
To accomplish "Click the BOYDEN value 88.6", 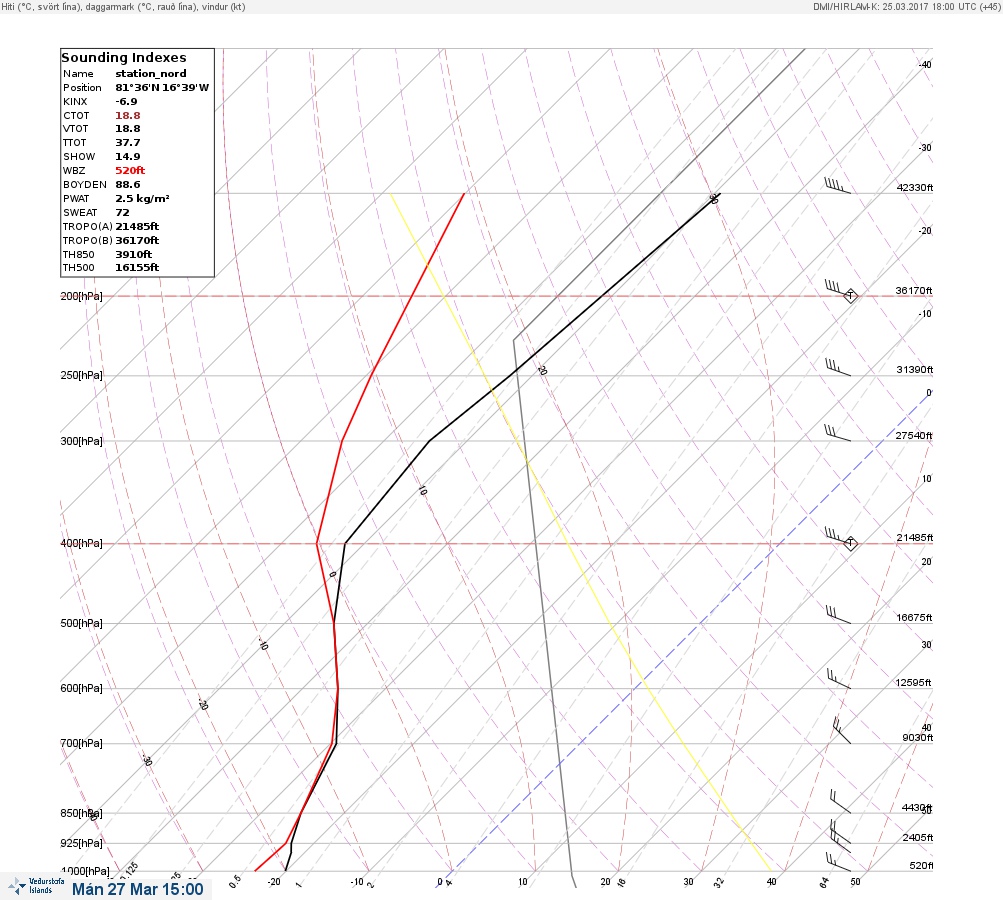I will [128, 185].
